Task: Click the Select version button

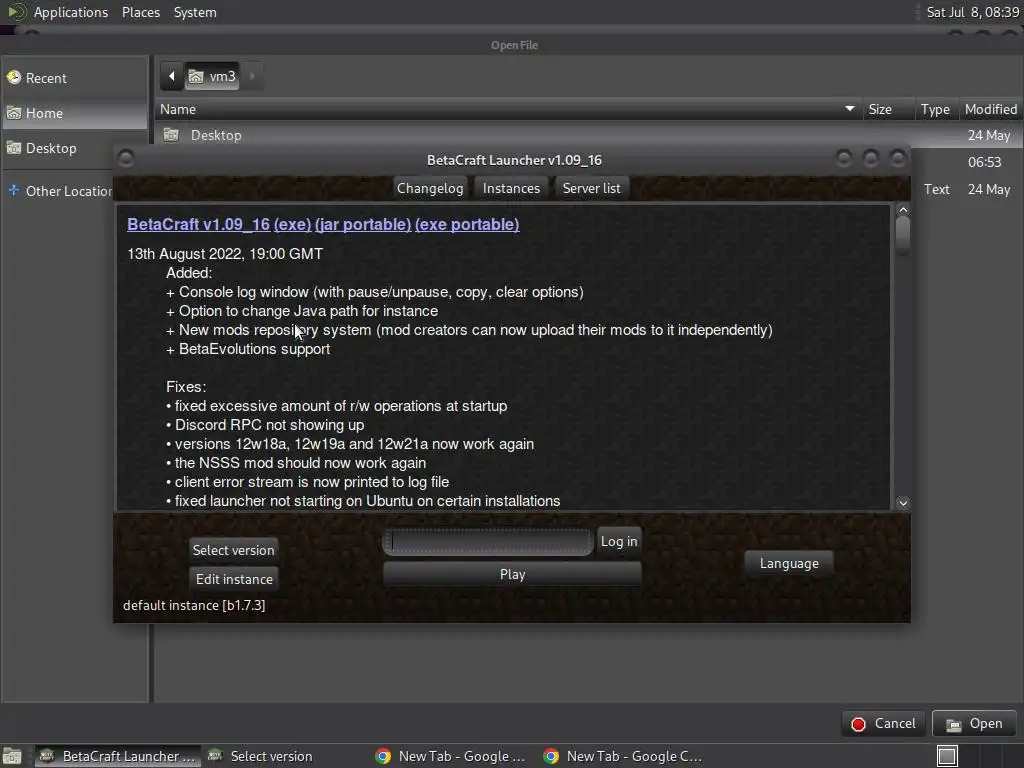Action: coord(233,550)
